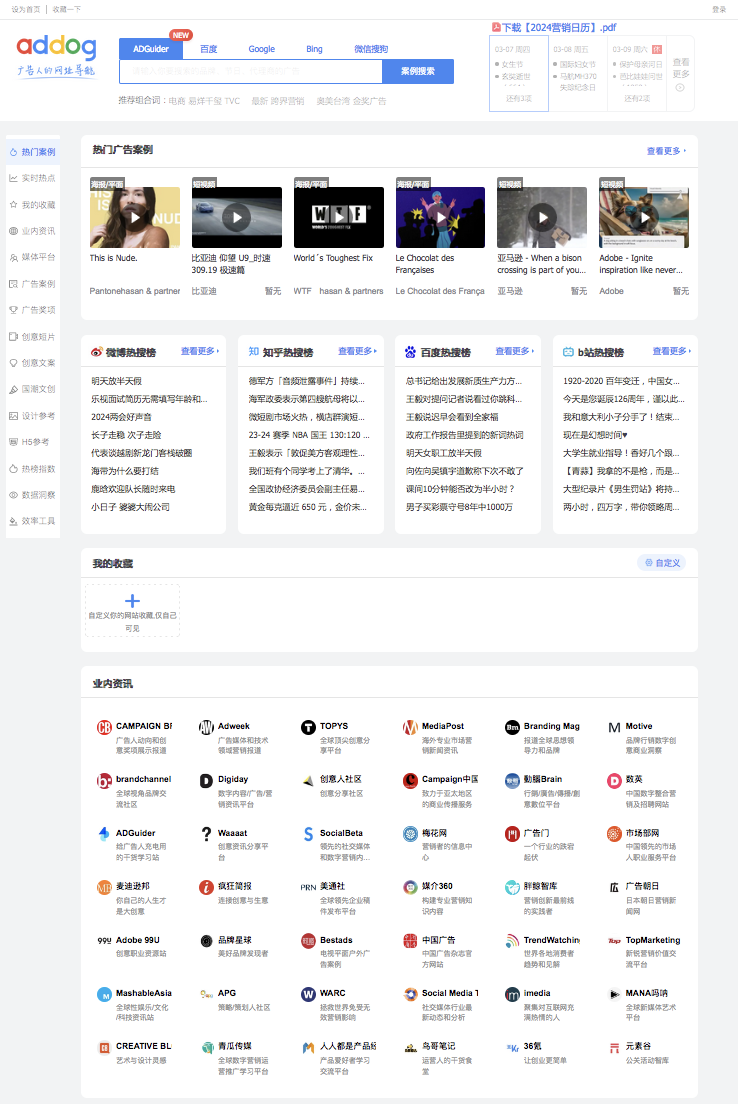This screenshot has width=738, height=1104.
Task: Open the 热门案例 sidebar item
Action: (x=32, y=152)
